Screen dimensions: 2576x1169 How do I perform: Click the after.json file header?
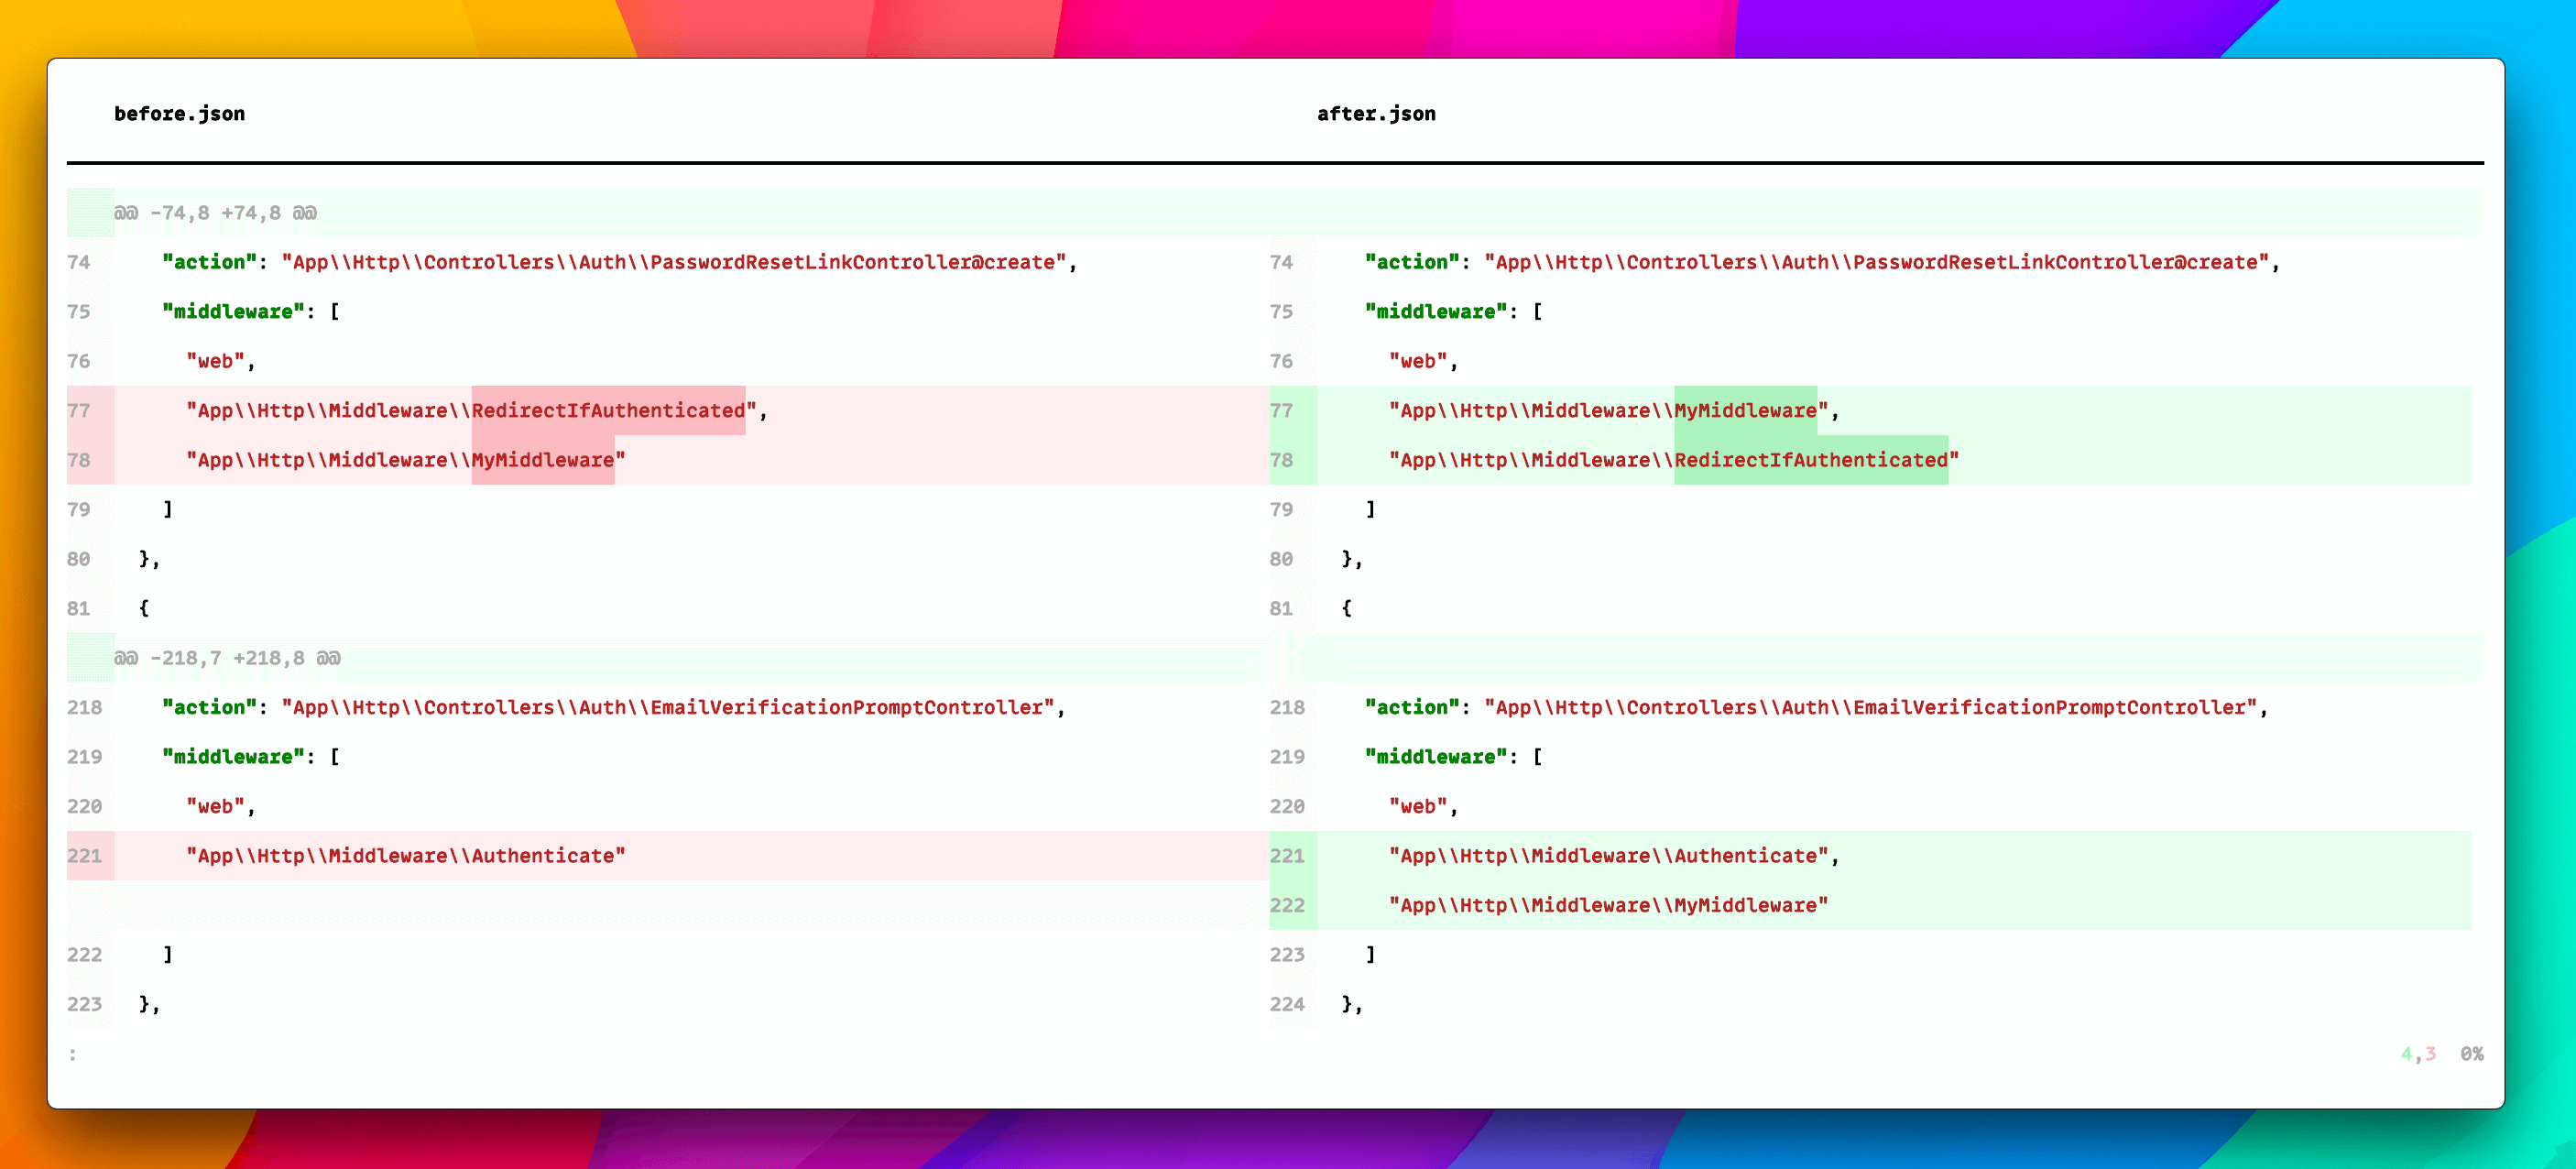(x=1375, y=114)
